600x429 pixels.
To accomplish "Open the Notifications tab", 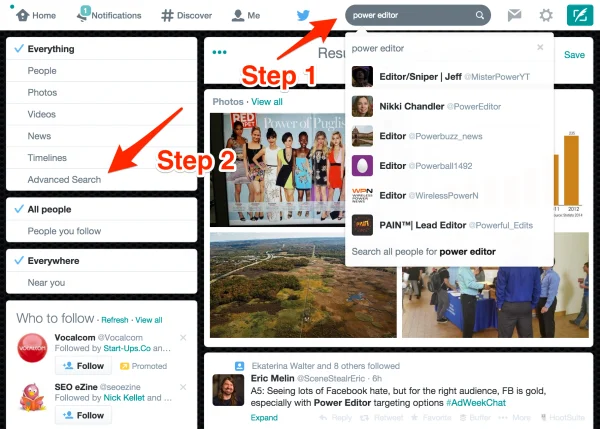I will 109,15.
